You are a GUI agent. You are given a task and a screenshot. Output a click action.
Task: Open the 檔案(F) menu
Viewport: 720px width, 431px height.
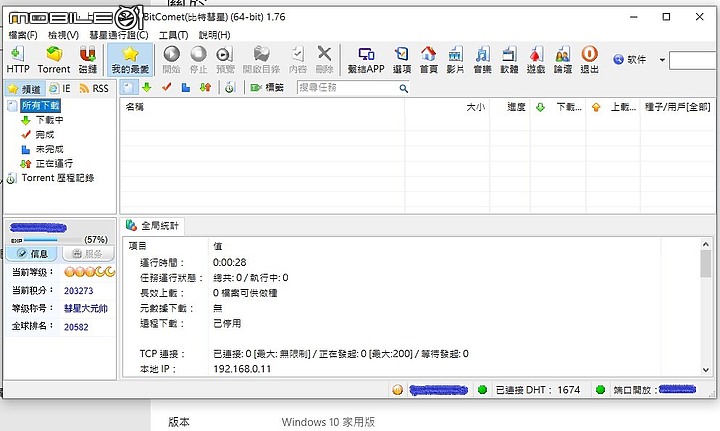click(23, 35)
